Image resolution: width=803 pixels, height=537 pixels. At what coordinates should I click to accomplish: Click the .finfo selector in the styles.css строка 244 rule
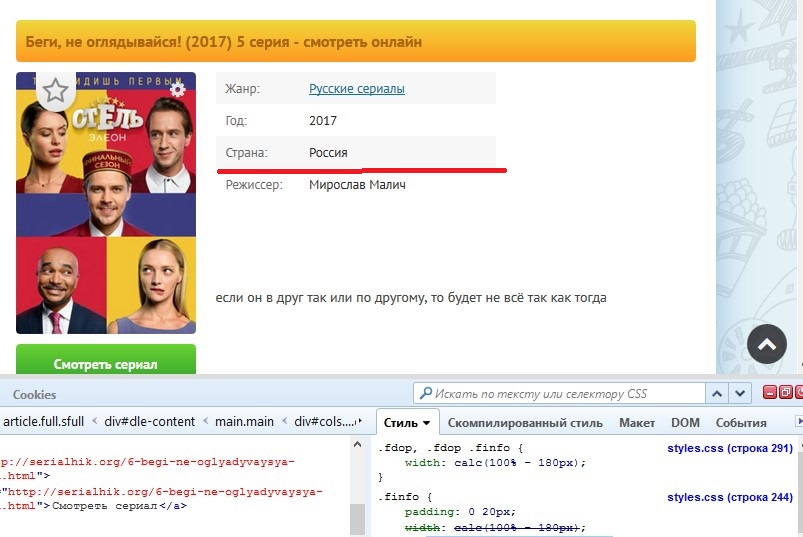[x=399, y=497]
